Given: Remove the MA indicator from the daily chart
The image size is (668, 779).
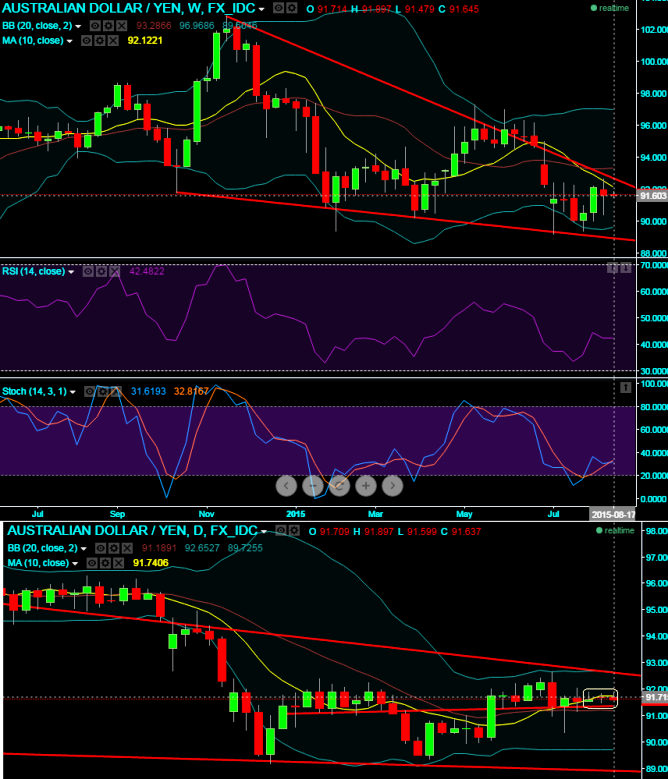Looking at the screenshot, I should tap(119, 563).
